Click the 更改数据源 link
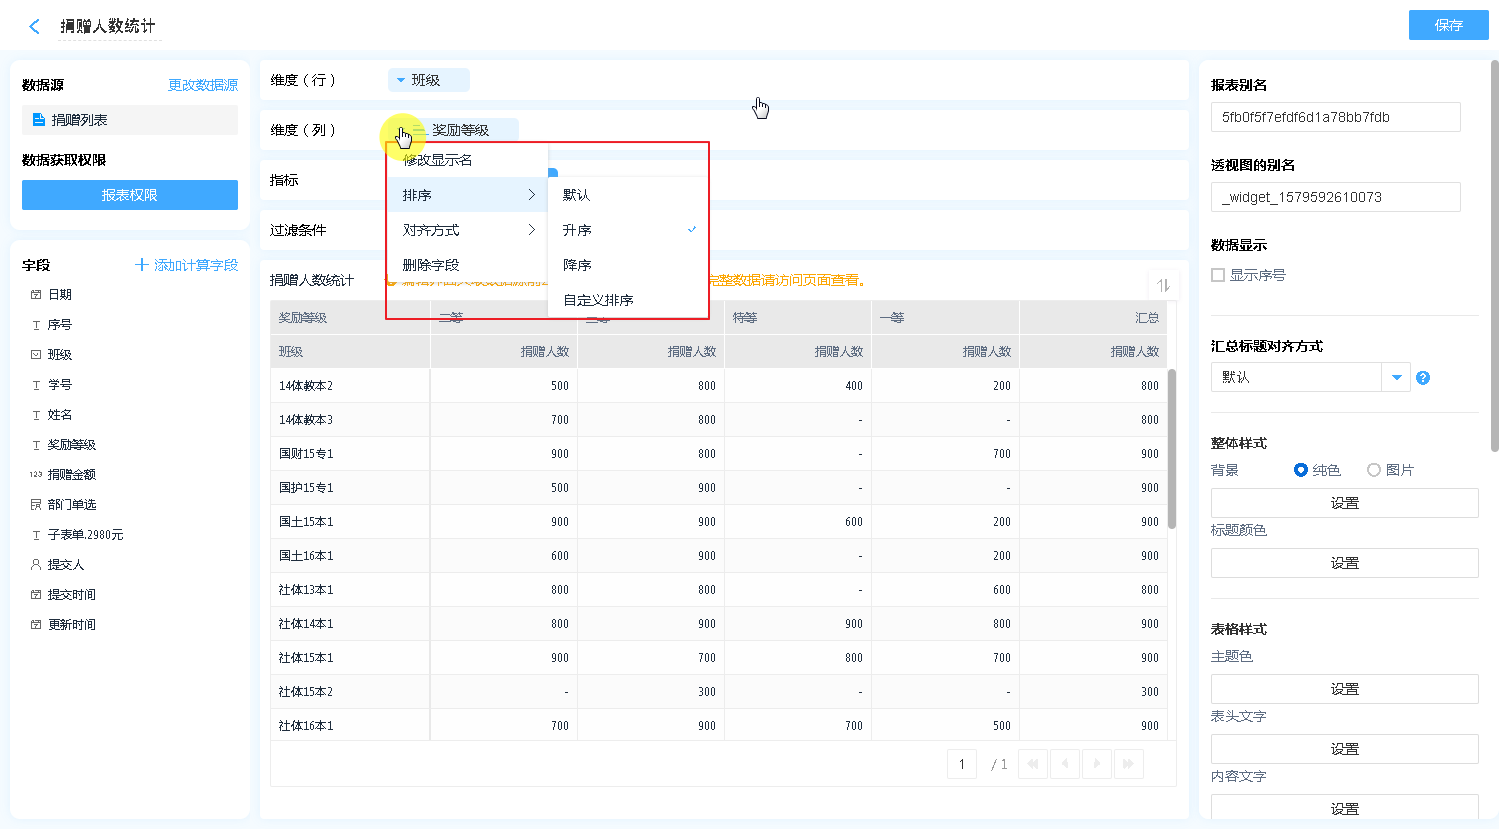The height and width of the screenshot is (829, 1499). click(203, 85)
